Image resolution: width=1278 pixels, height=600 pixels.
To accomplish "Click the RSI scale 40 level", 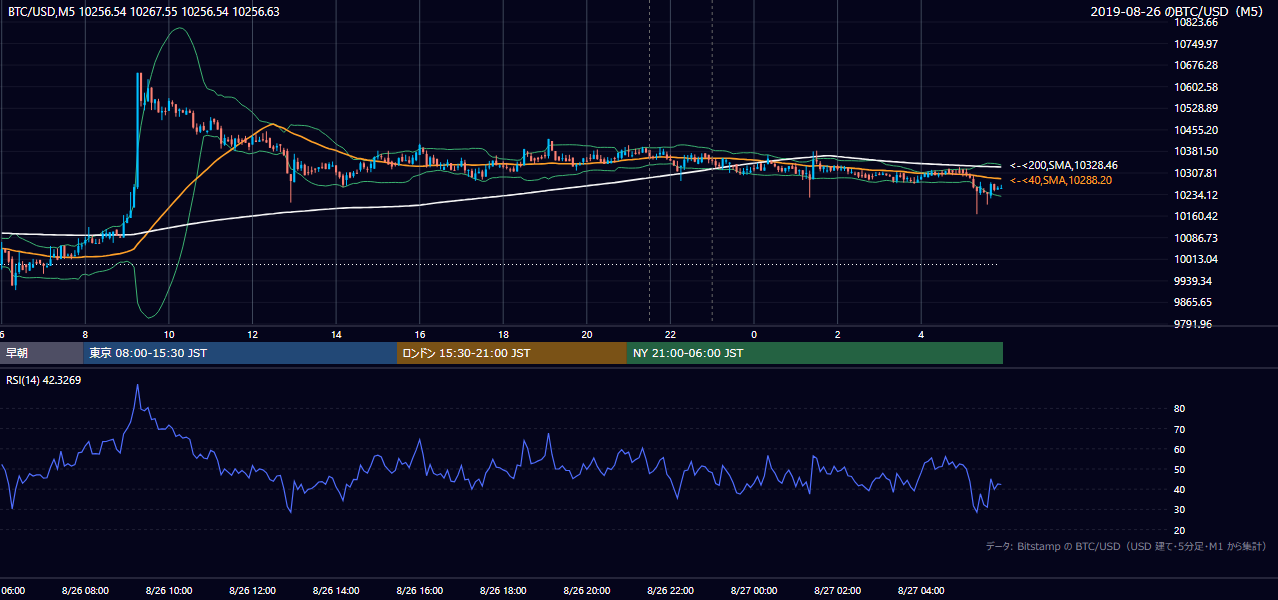I will (x=1180, y=489).
